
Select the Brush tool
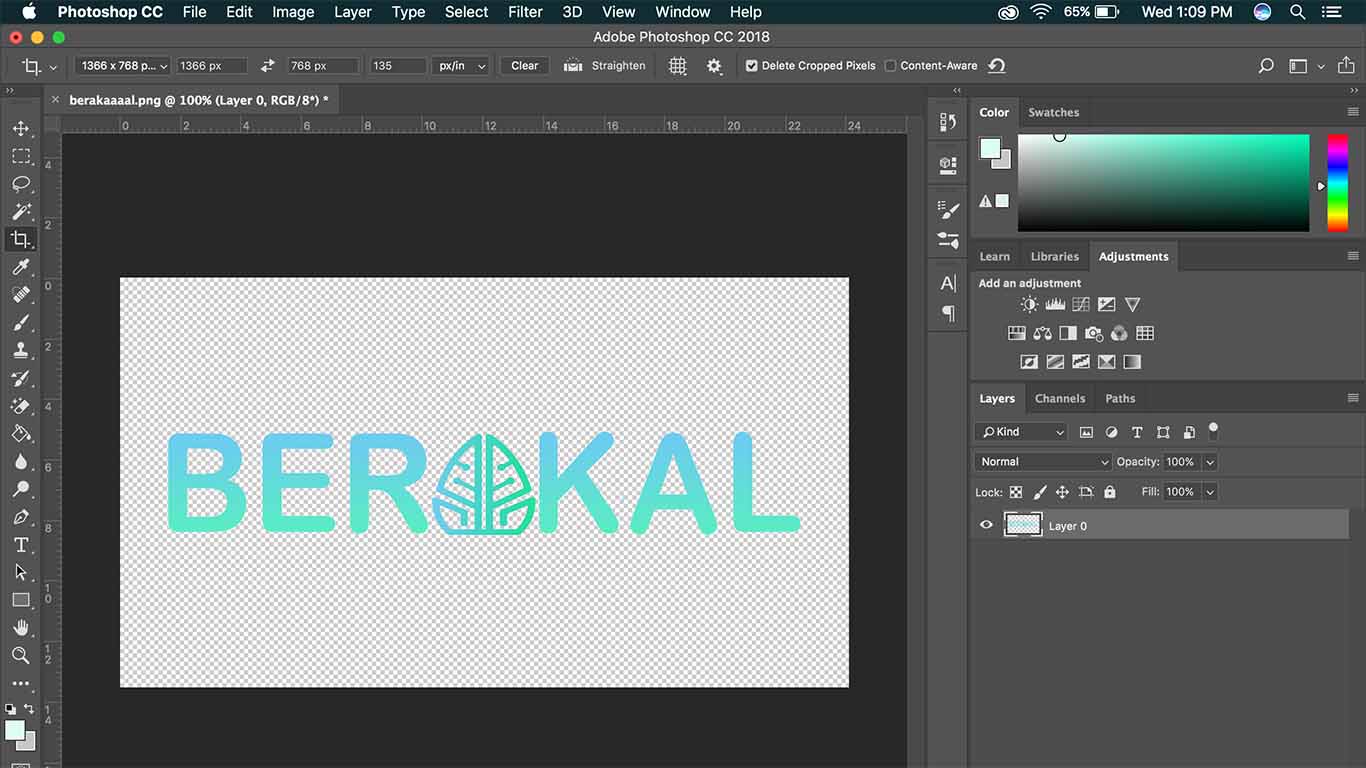click(21, 322)
